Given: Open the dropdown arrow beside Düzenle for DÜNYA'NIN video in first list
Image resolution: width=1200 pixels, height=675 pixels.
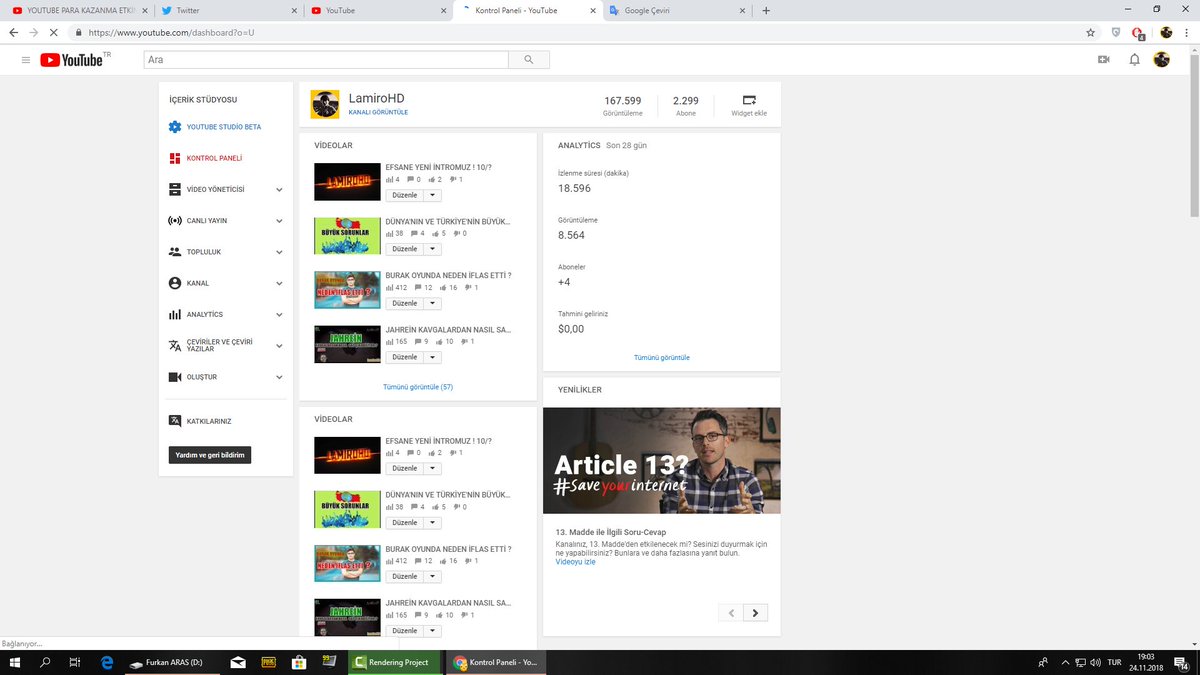Looking at the screenshot, I should tap(432, 249).
